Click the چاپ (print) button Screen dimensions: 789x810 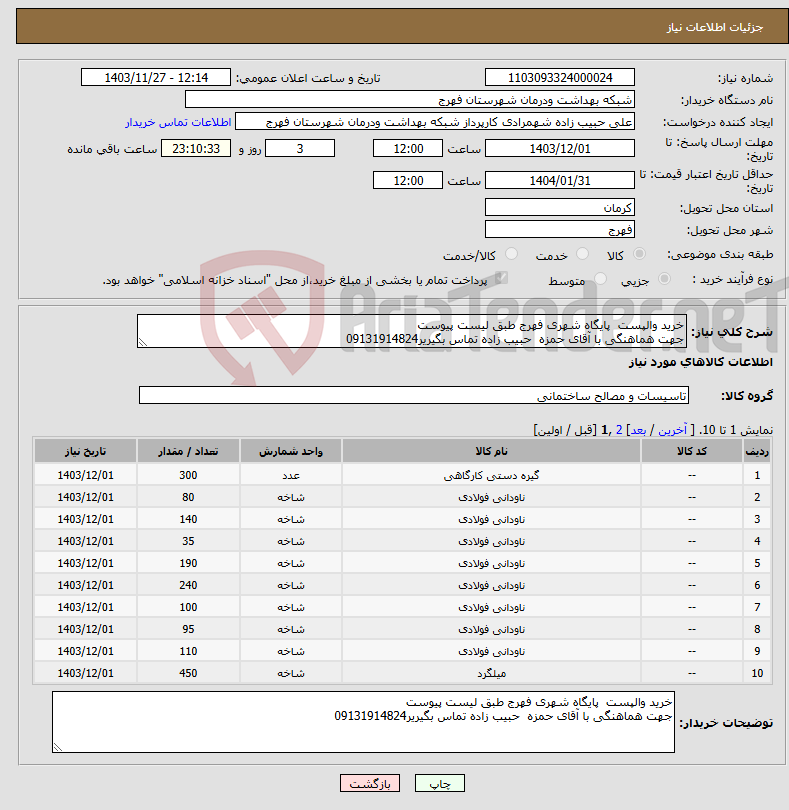(x=439, y=783)
